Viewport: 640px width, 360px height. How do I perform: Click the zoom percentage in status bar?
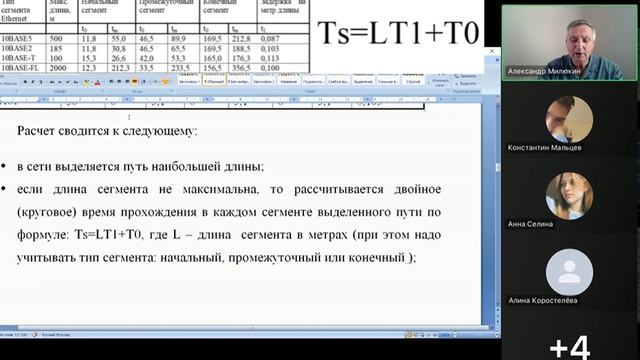pyautogui.click(x=445, y=335)
